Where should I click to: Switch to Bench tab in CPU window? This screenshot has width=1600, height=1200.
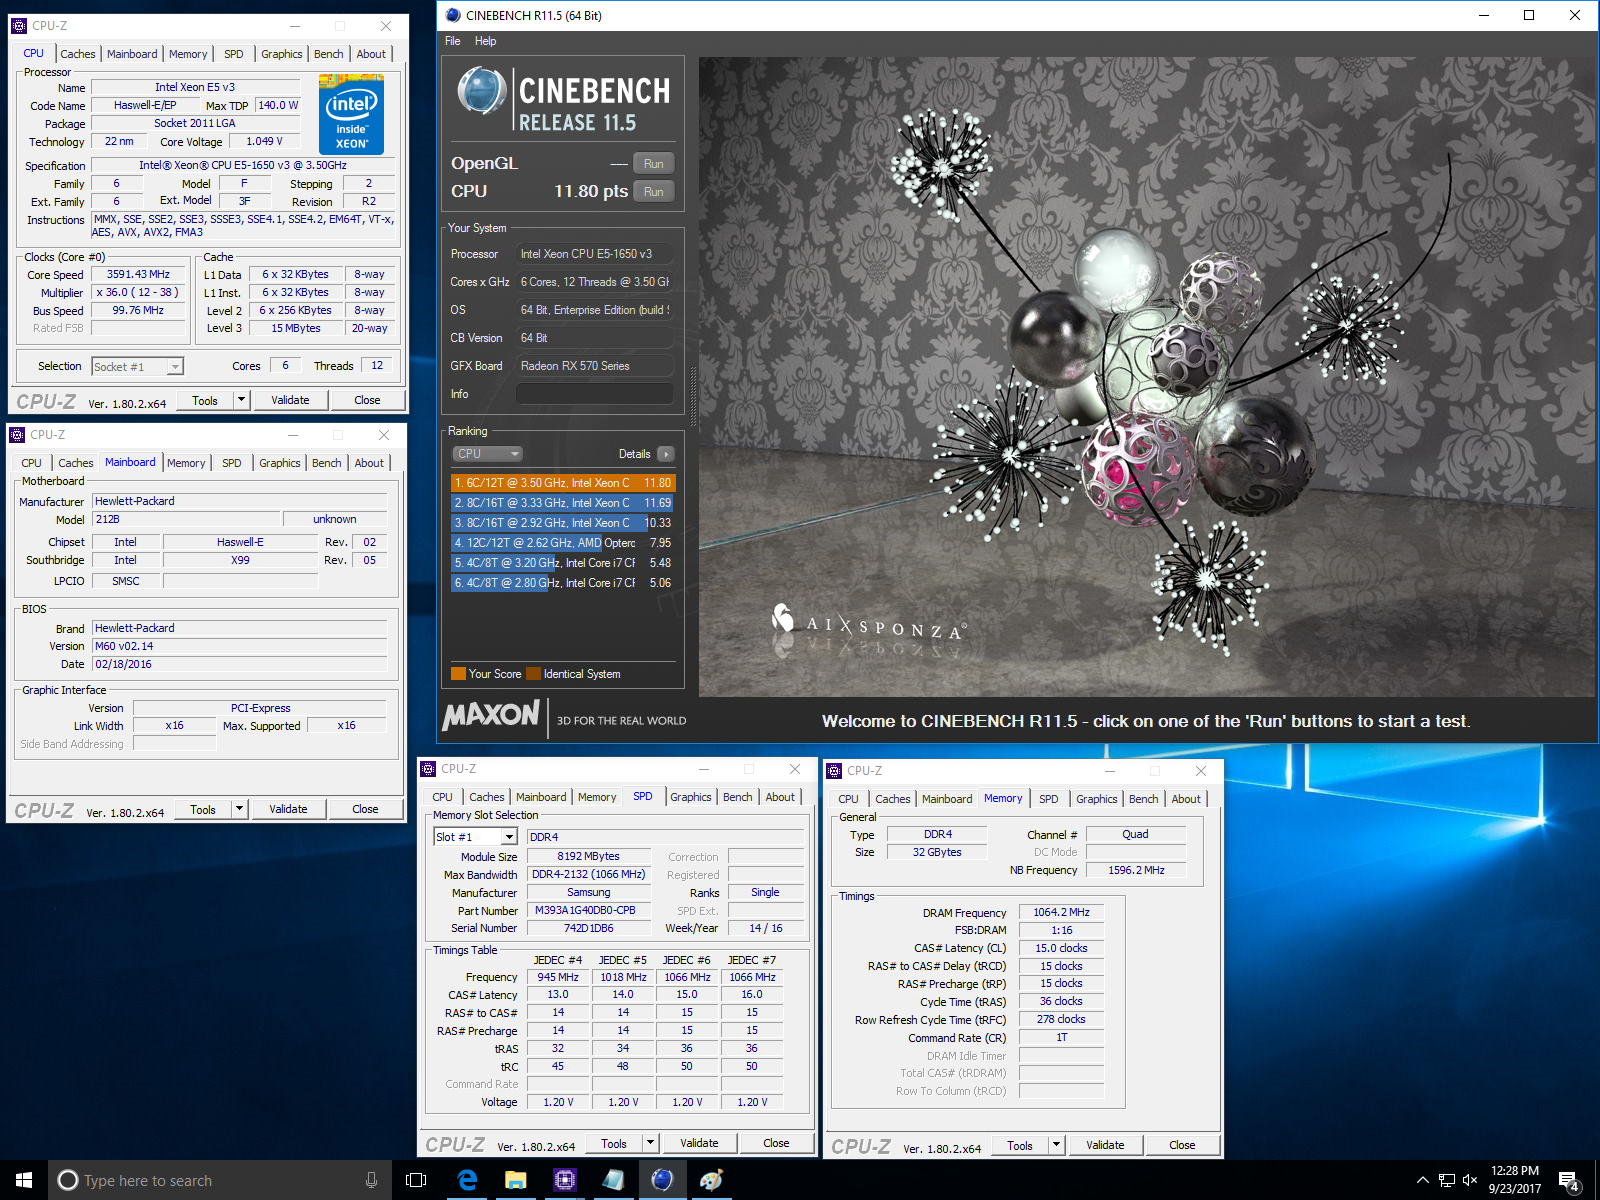(x=328, y=54)
